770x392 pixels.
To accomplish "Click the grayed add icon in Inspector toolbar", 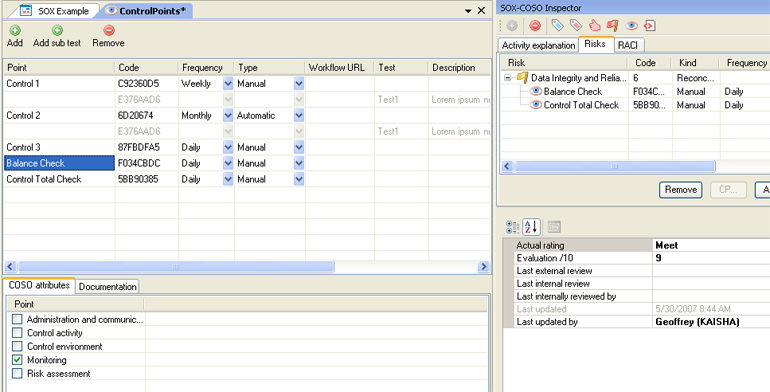I will point(511,25).
